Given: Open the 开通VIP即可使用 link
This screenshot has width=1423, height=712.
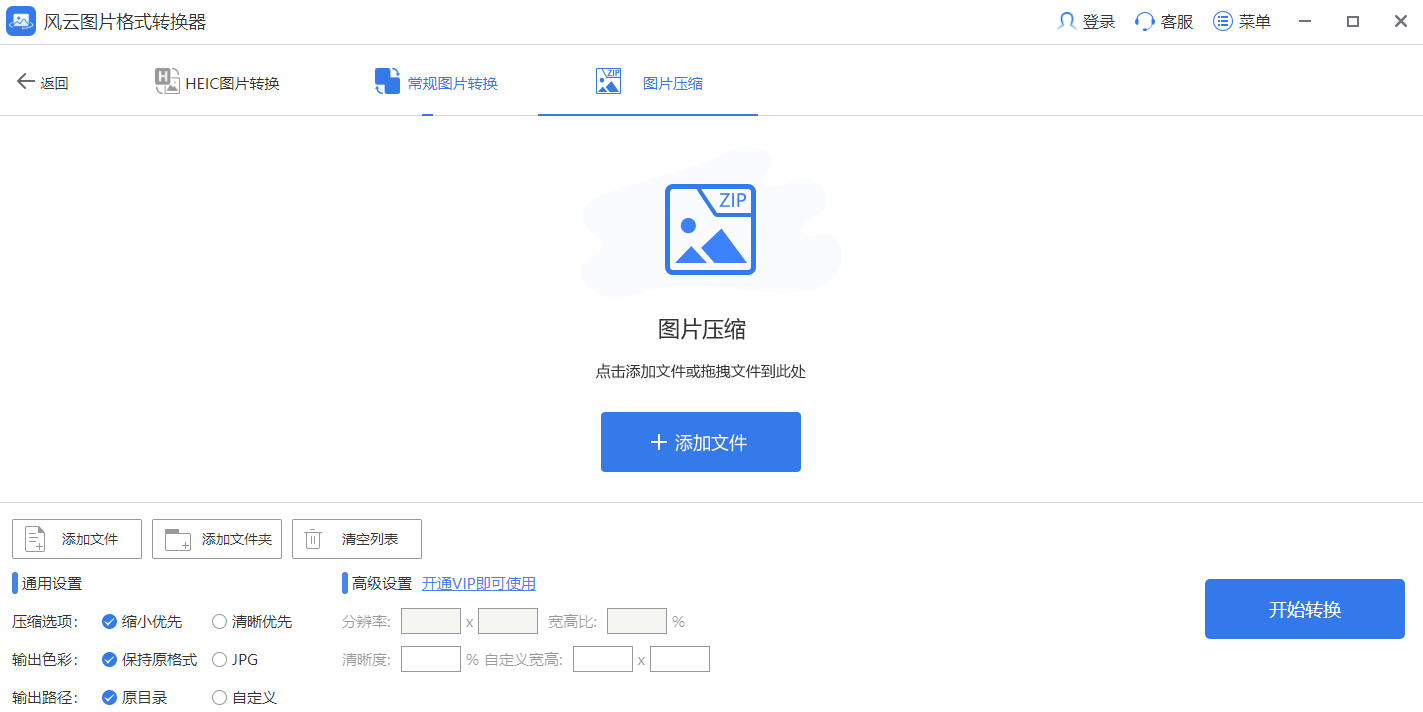Looking at the screenshot, I should point(478,583).
